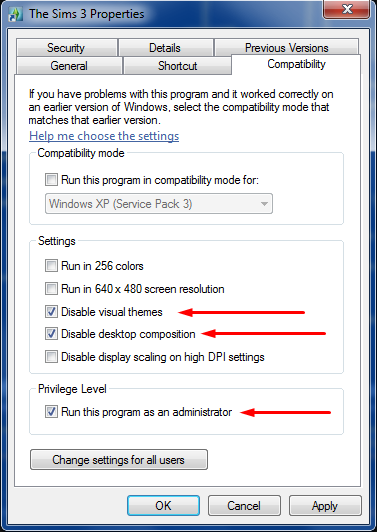Toggle Run in 256 colors
Viewport: 377px width, 532px height.
[x=51, y=266]
